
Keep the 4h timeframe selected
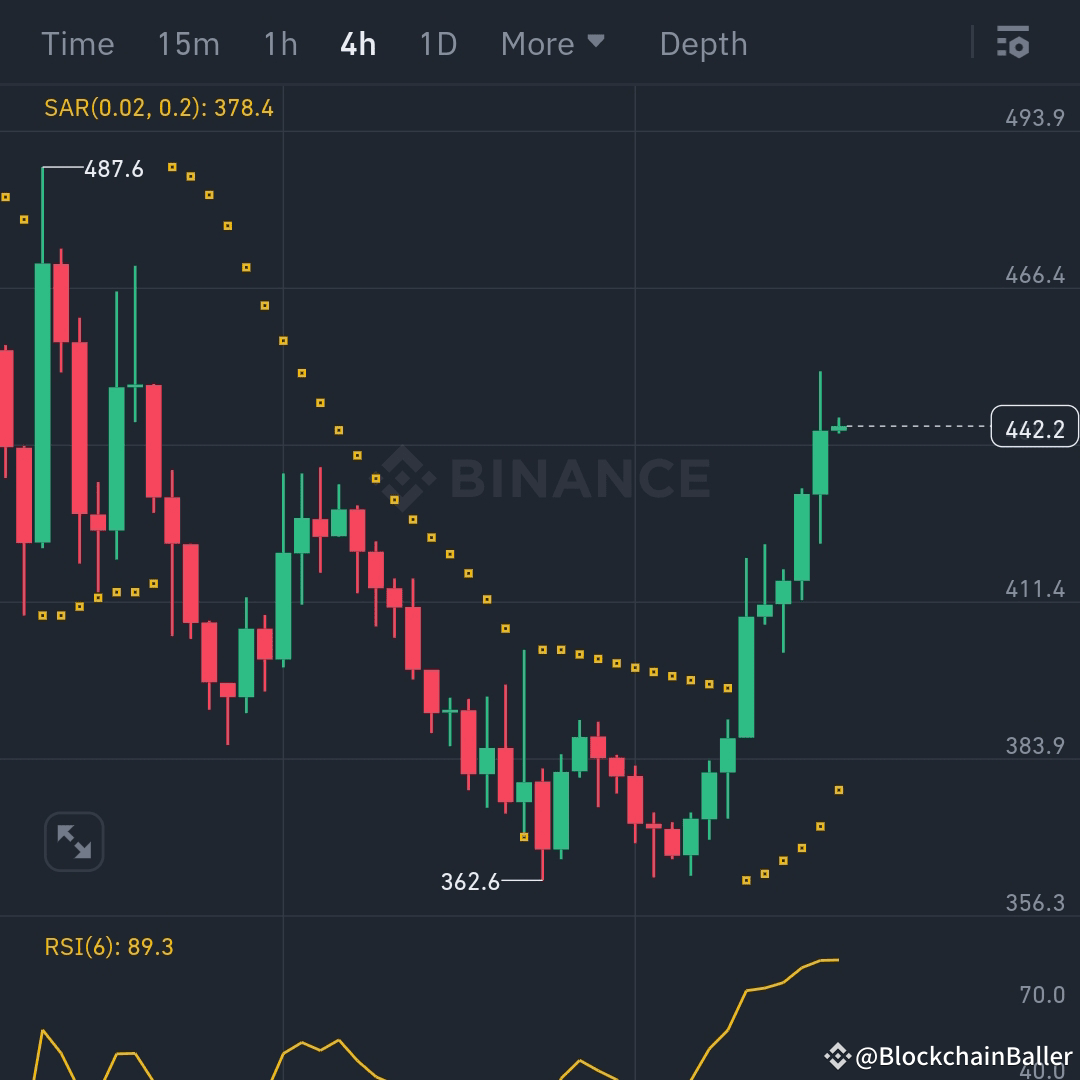[x=358, y=43]
